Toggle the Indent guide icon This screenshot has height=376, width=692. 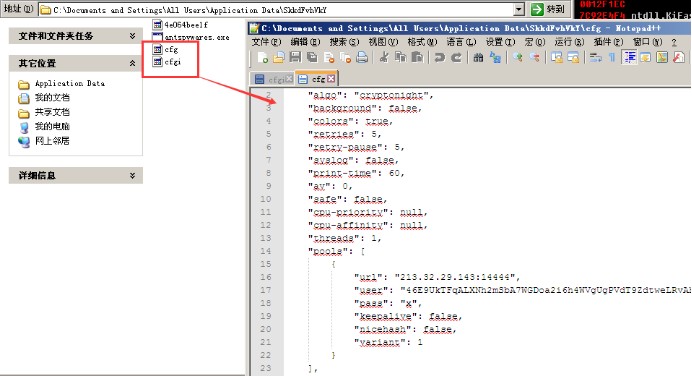(x=629, y=57)
